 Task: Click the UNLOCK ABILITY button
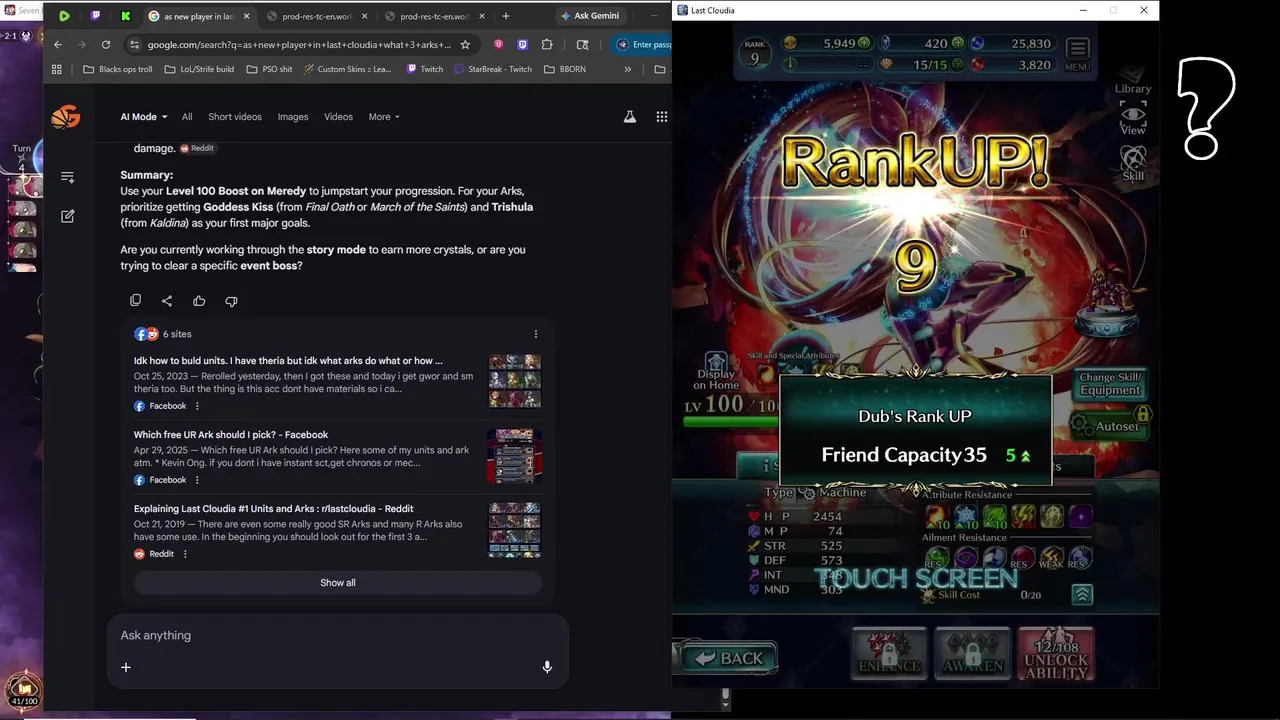1055,653
